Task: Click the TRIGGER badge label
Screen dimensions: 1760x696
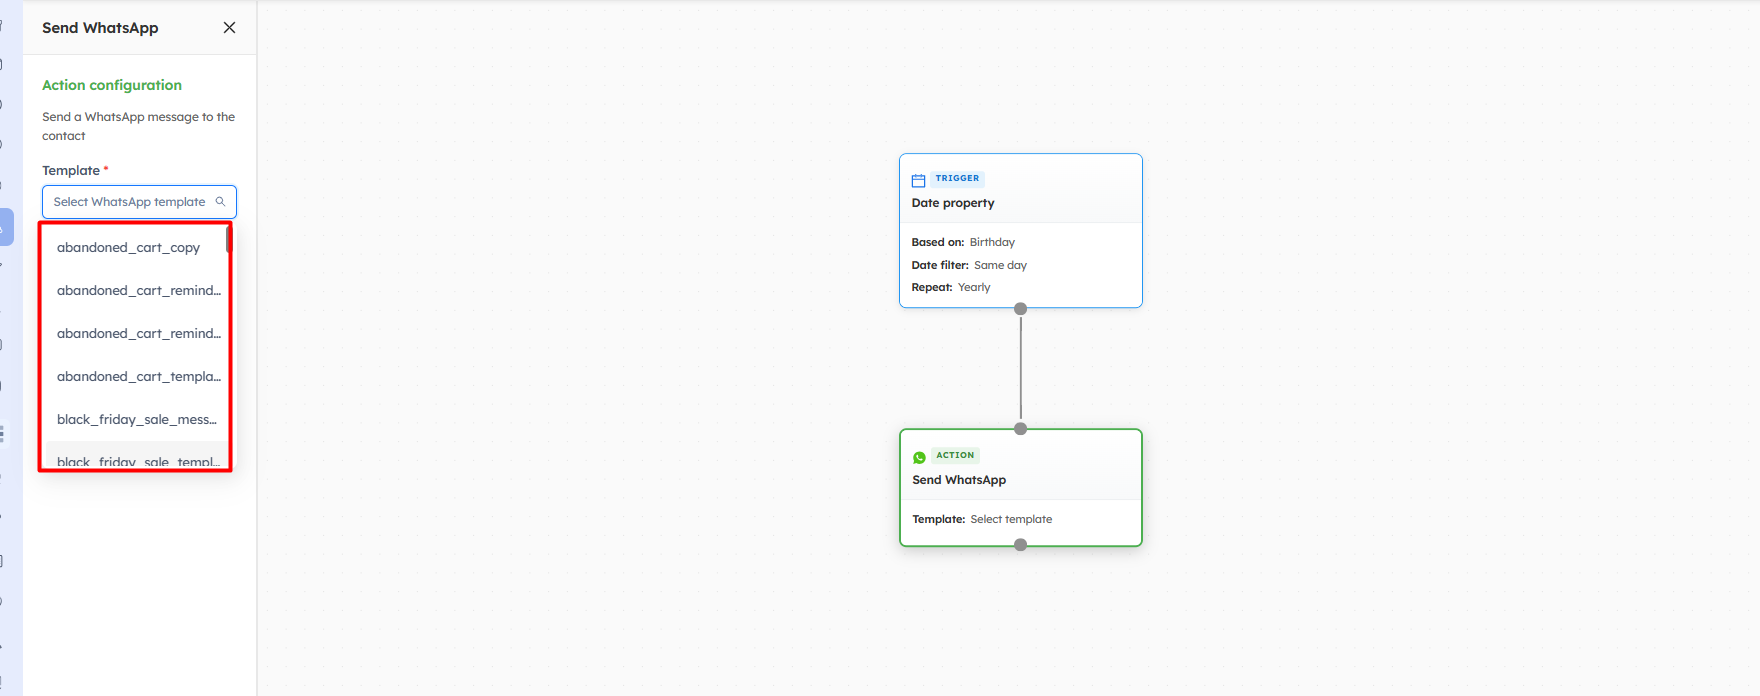Action: 957,179
